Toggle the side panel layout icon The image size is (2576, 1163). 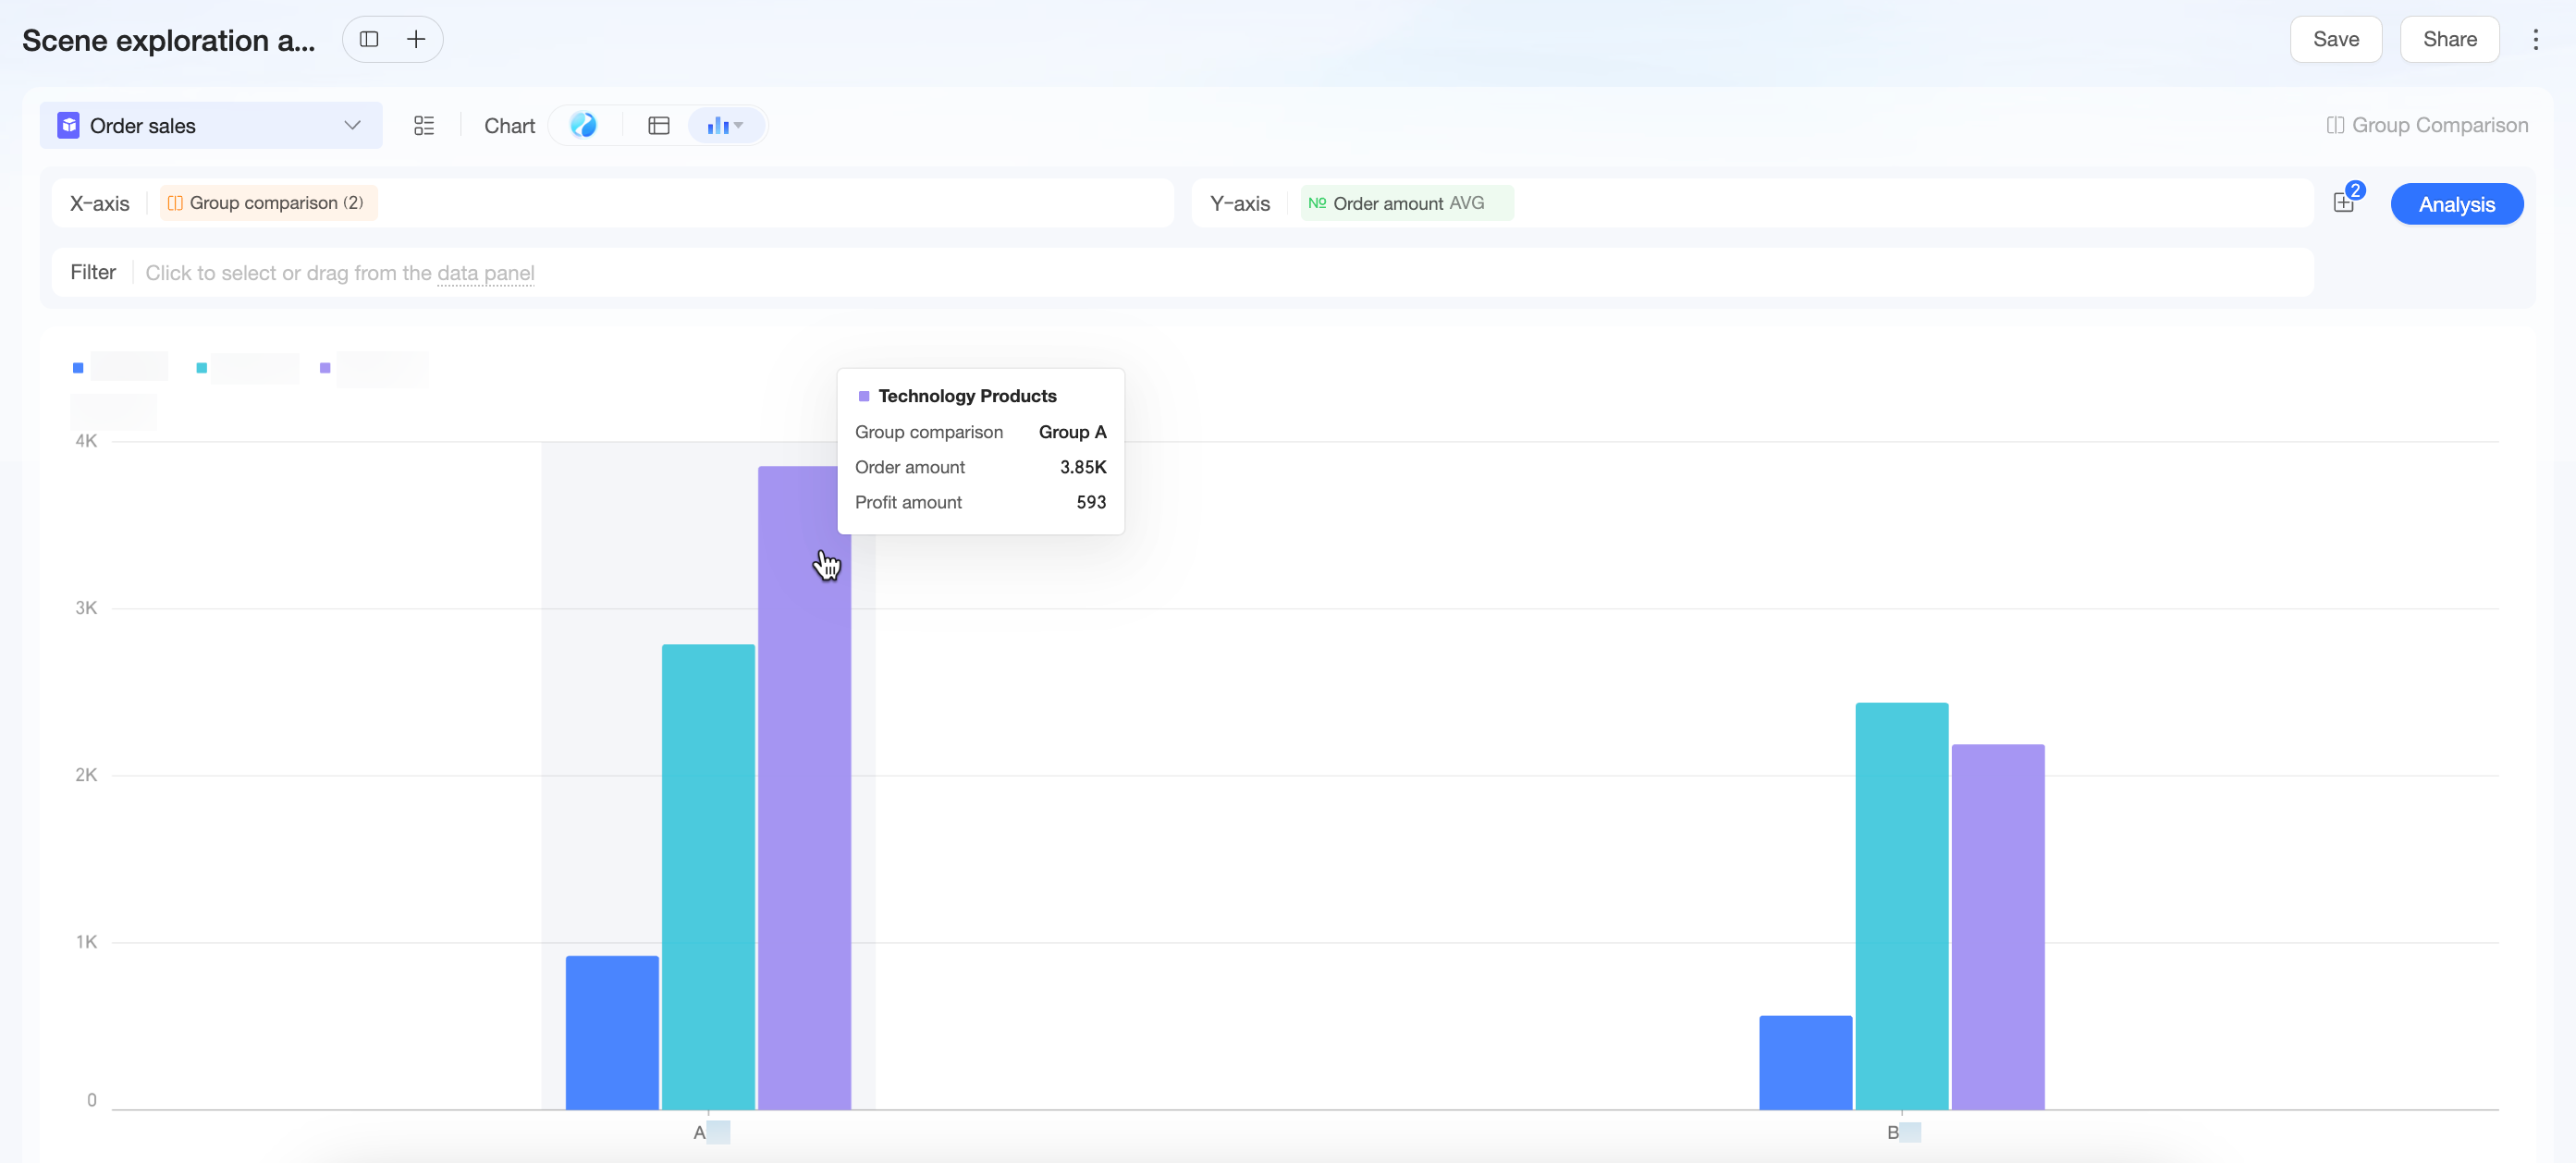click(369, 39)
